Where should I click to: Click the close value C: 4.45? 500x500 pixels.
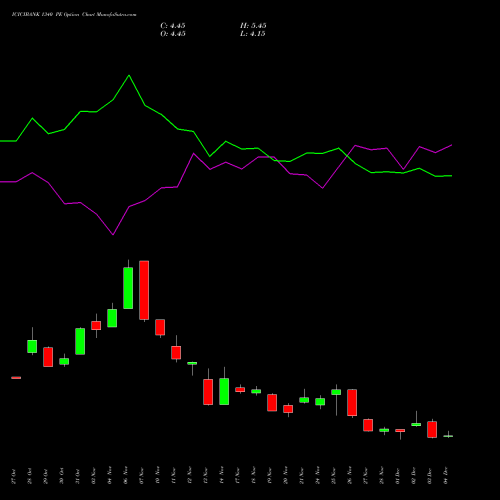[x=173, y=26]
